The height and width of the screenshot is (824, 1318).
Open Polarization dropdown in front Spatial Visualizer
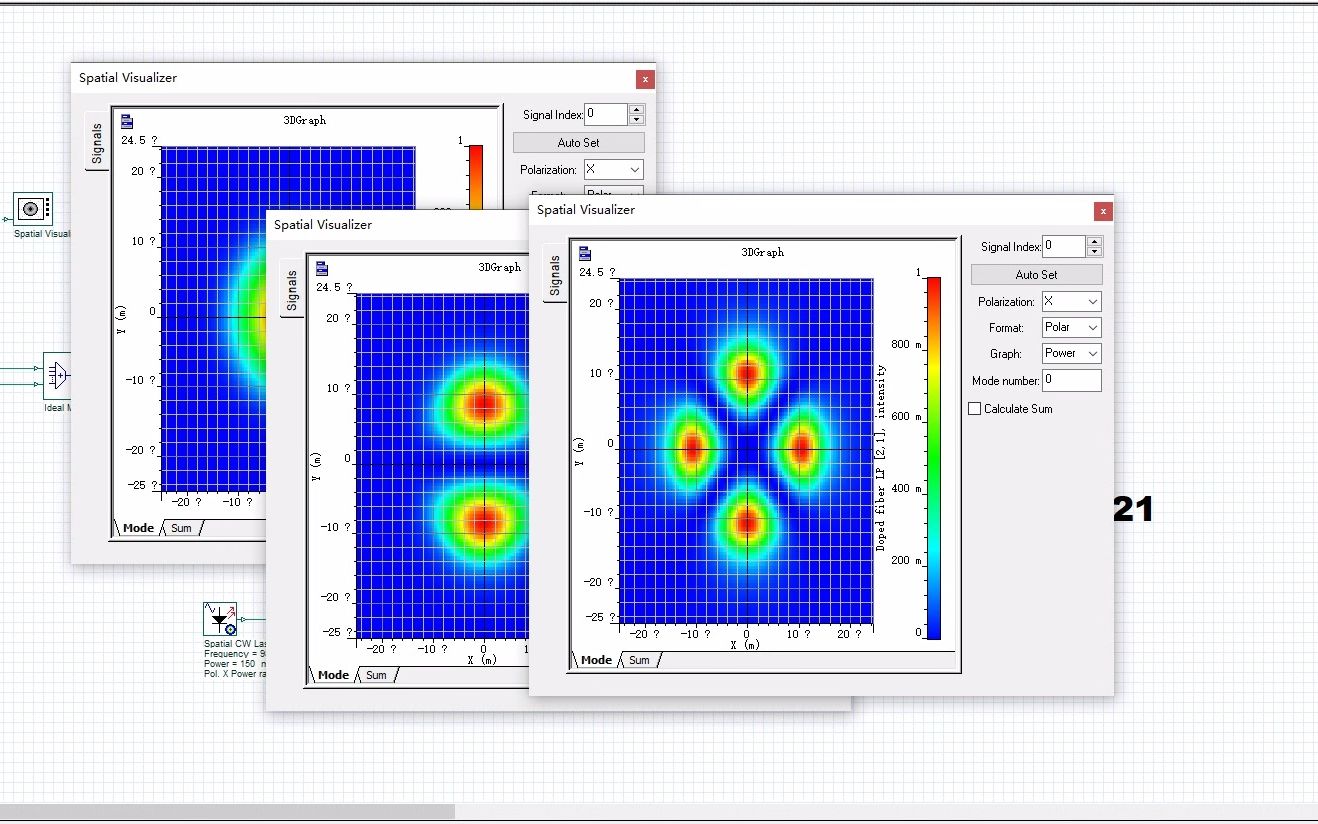pos(1071,302)
